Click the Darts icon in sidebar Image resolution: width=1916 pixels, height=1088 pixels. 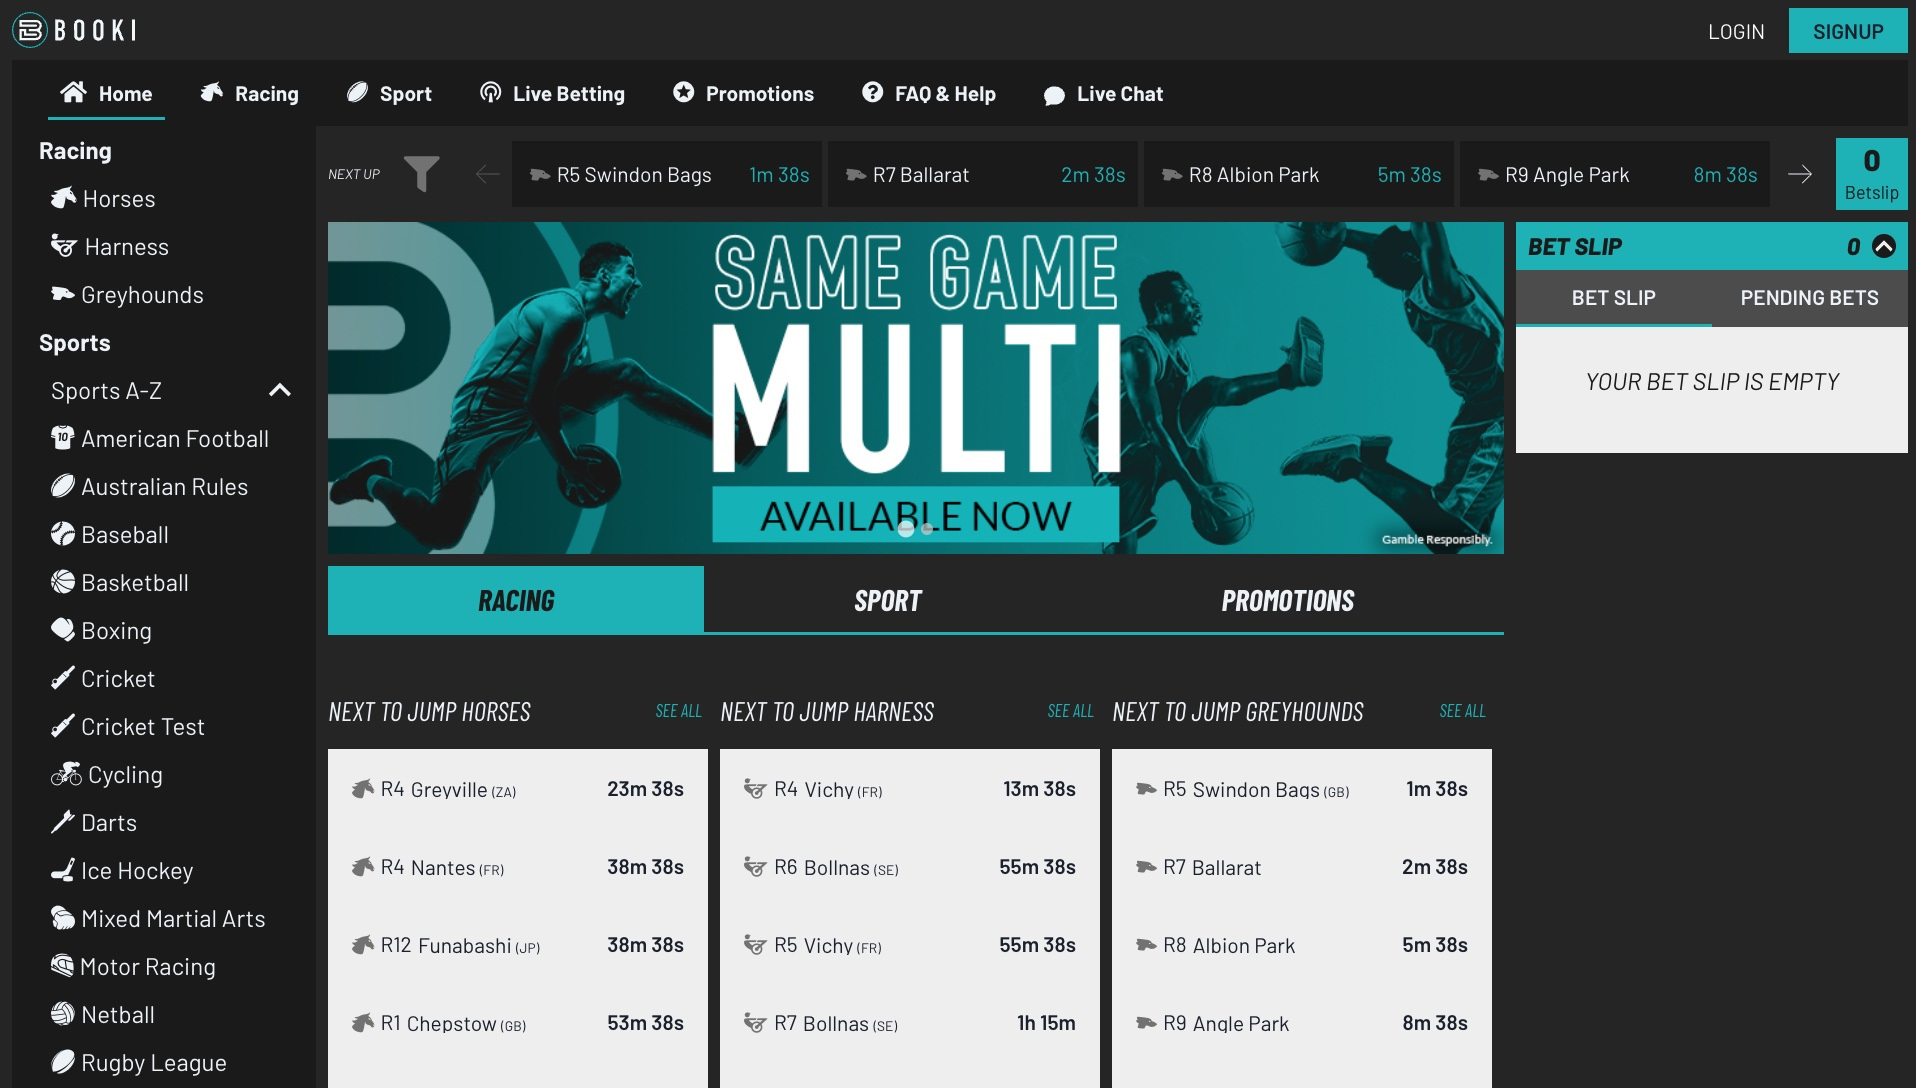[x=63, y=822]
